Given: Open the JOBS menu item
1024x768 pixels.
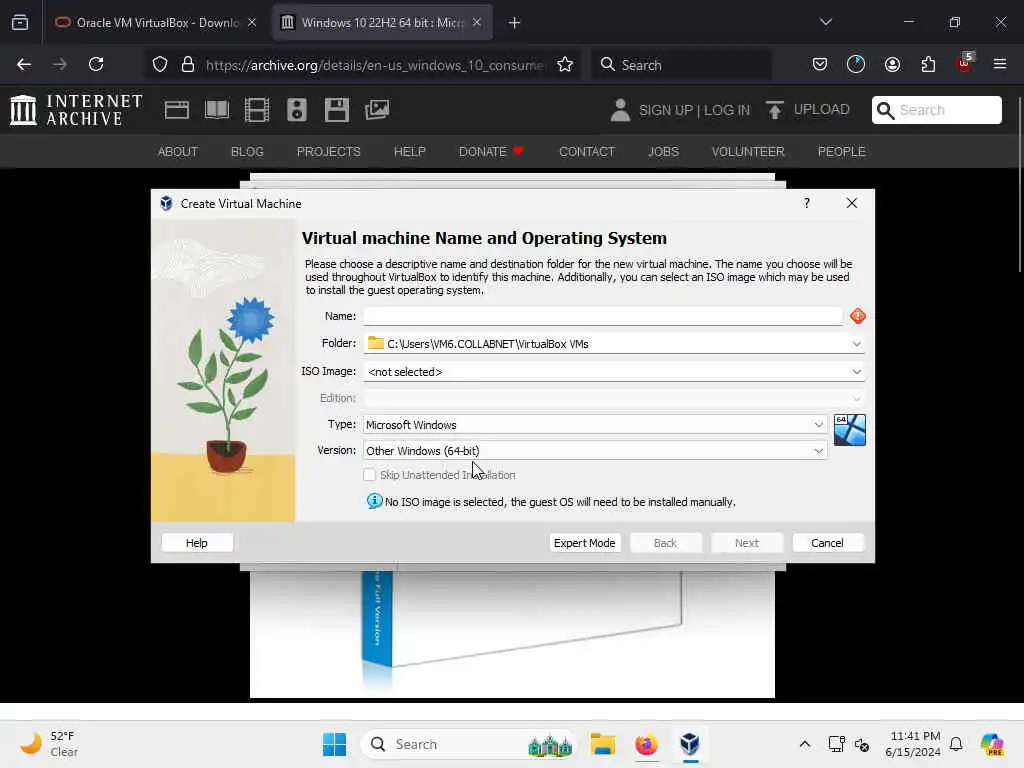Looking at the screenshot, I should click(x=663, y=152).
